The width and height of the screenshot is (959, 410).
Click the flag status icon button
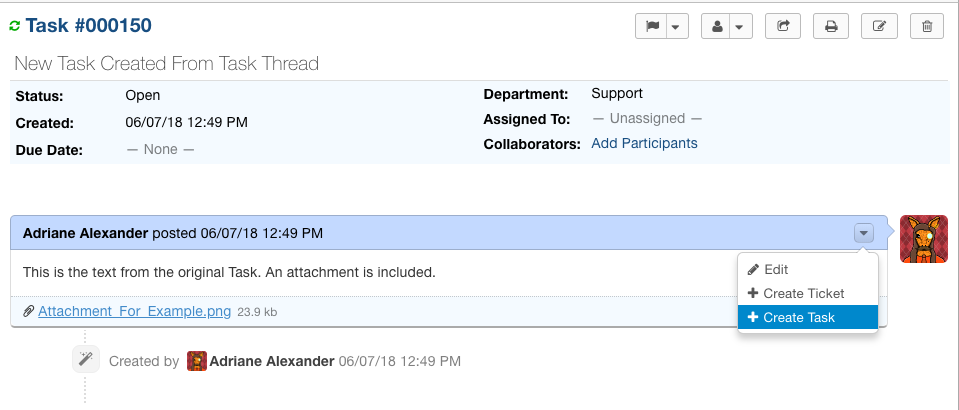pos(652,27)
